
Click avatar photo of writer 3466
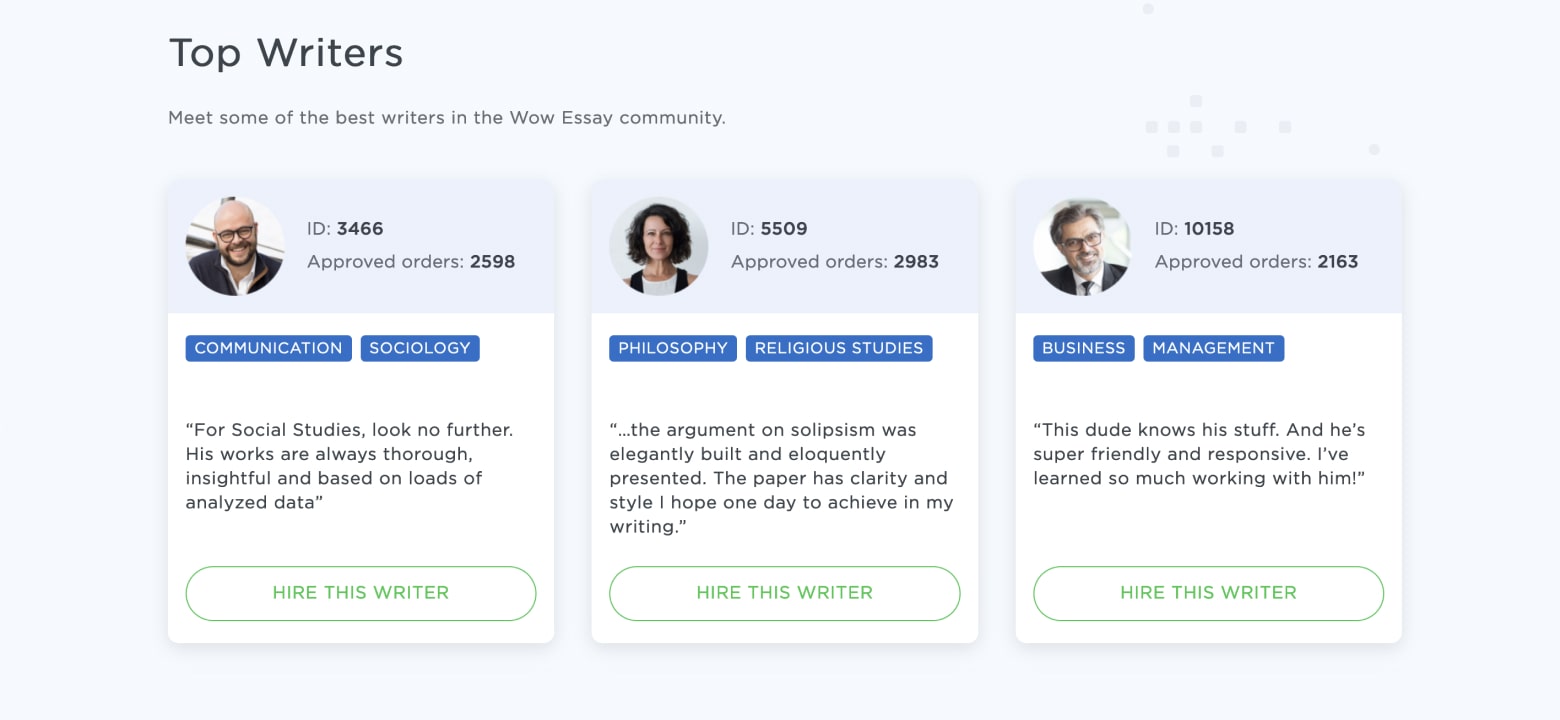click(x=235, y=246)
